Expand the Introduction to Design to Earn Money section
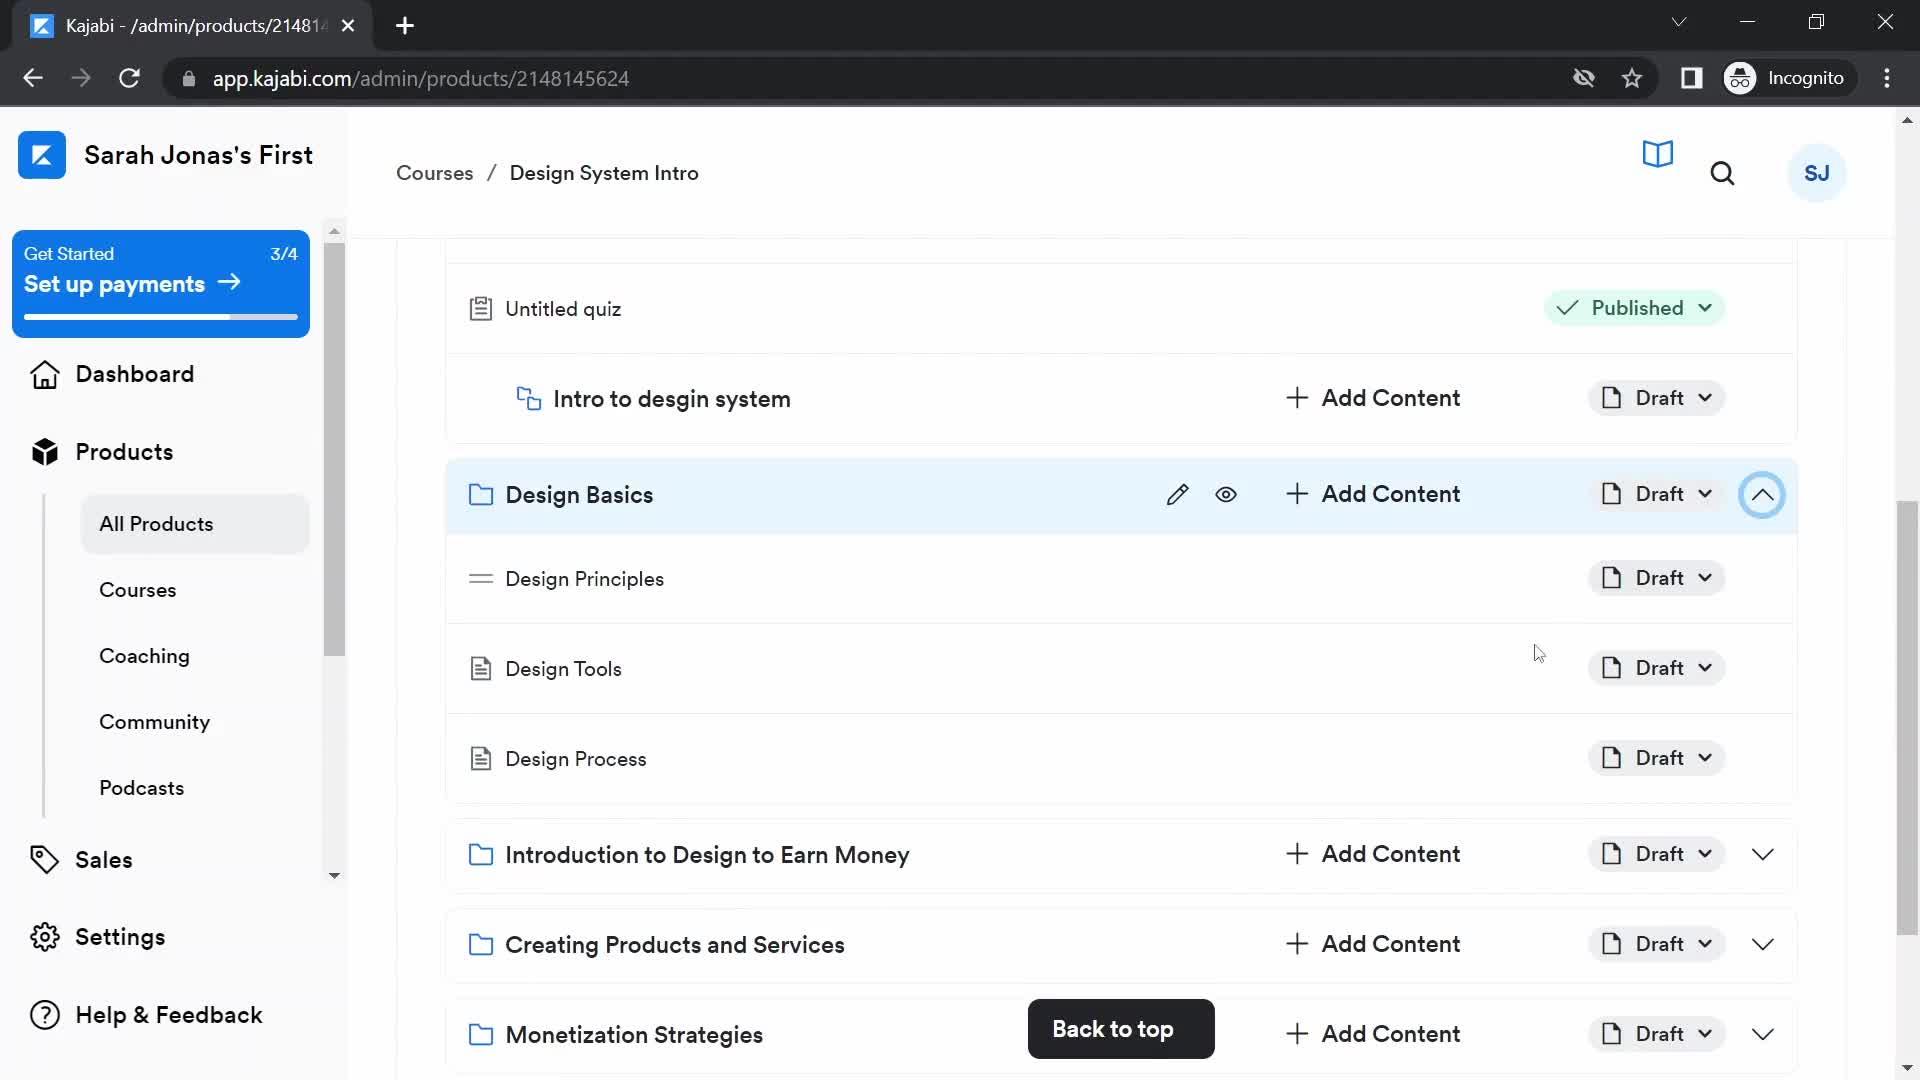Screen dimensions: 1920x1080 [x=1763, y=855]
